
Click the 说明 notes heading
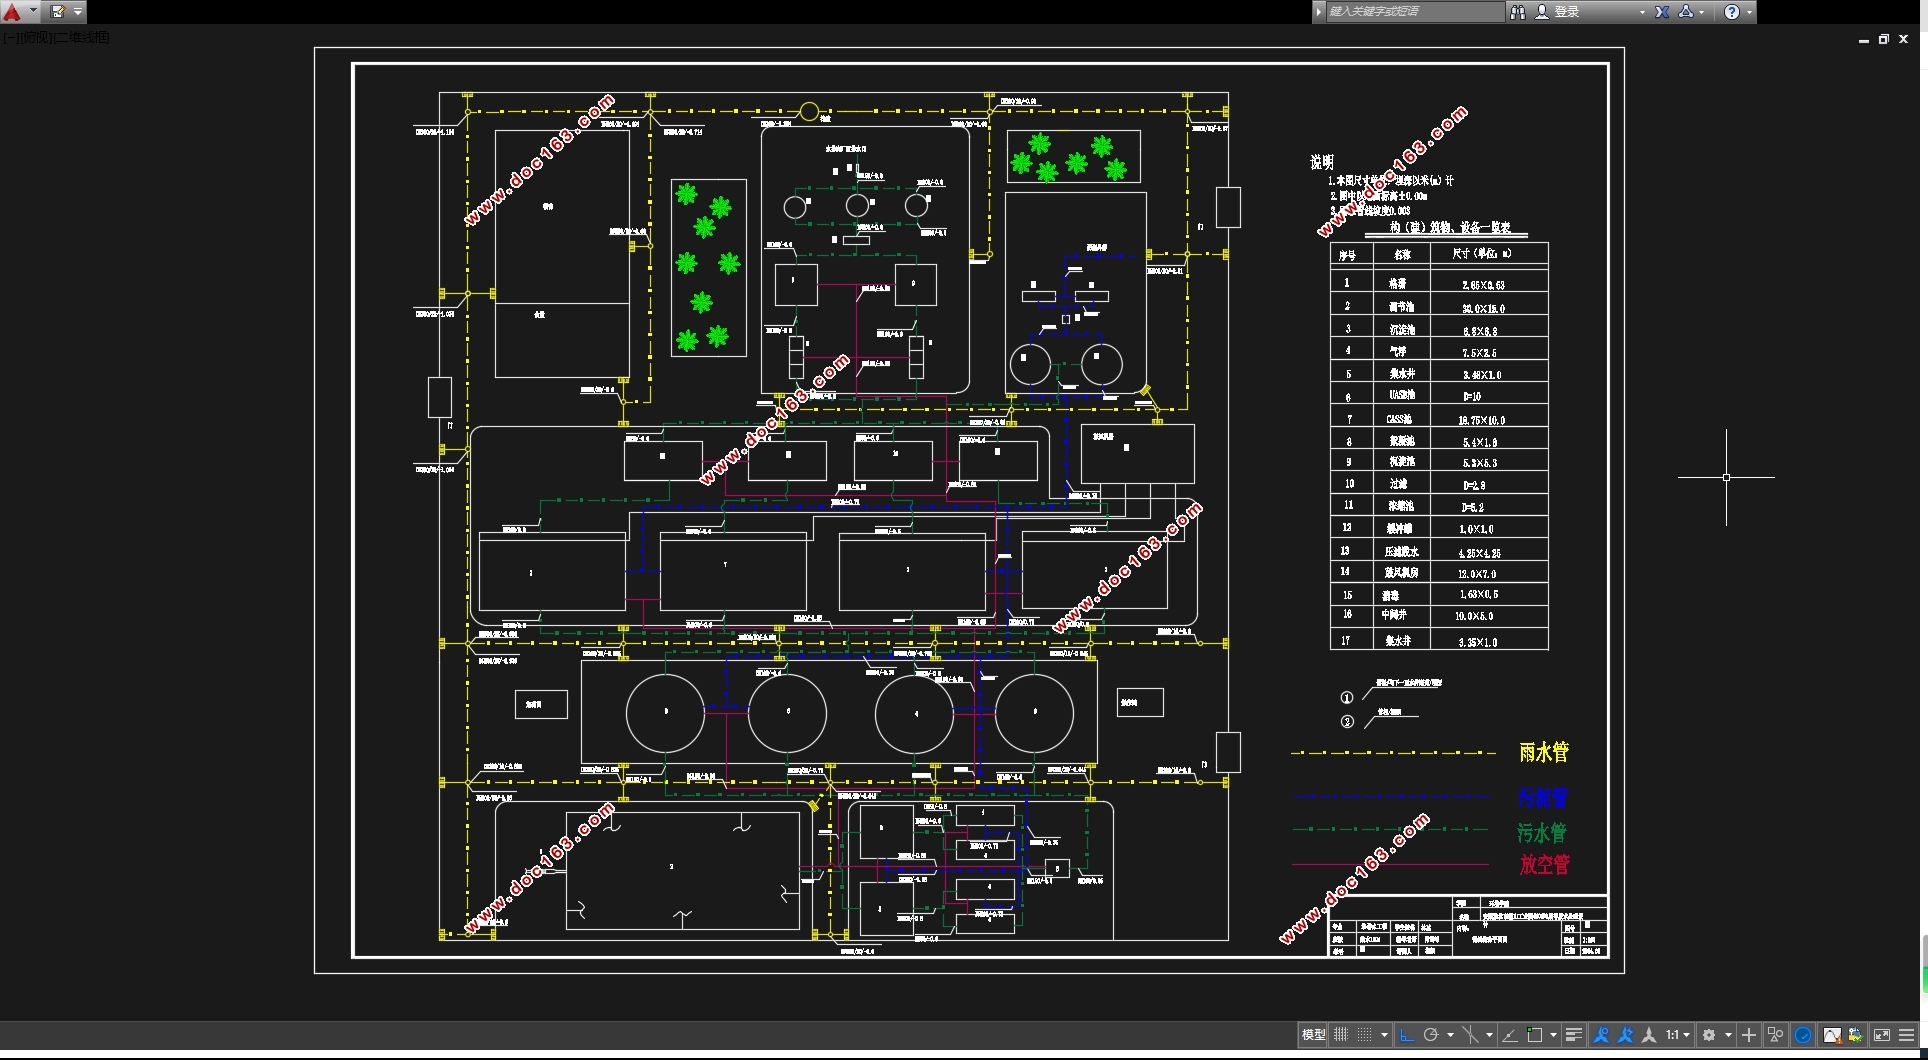[1322, 162]
